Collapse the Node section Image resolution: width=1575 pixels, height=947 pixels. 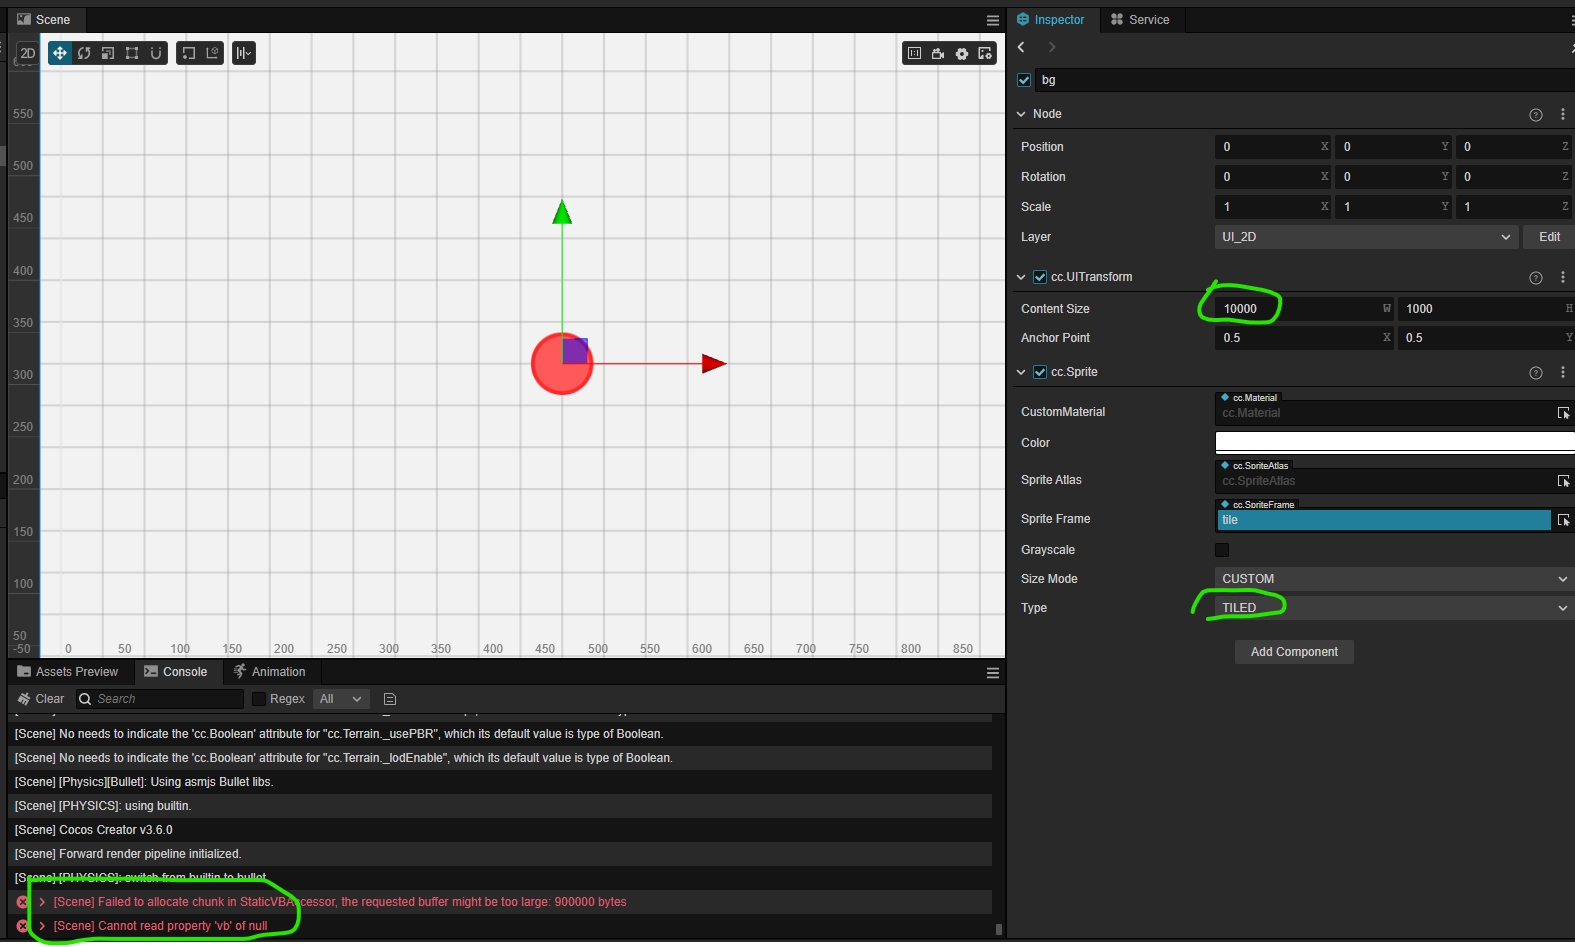(1021, 114)
